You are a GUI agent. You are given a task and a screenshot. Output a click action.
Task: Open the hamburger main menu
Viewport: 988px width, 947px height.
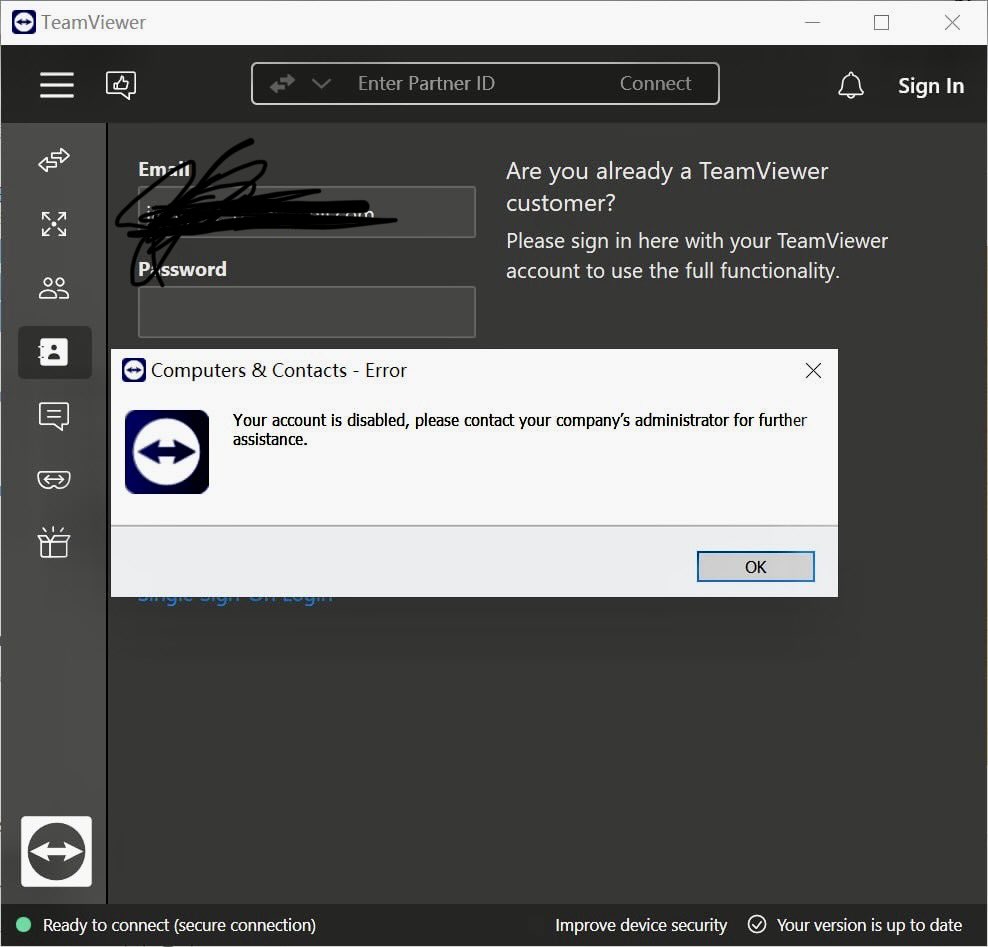[57, 84]
